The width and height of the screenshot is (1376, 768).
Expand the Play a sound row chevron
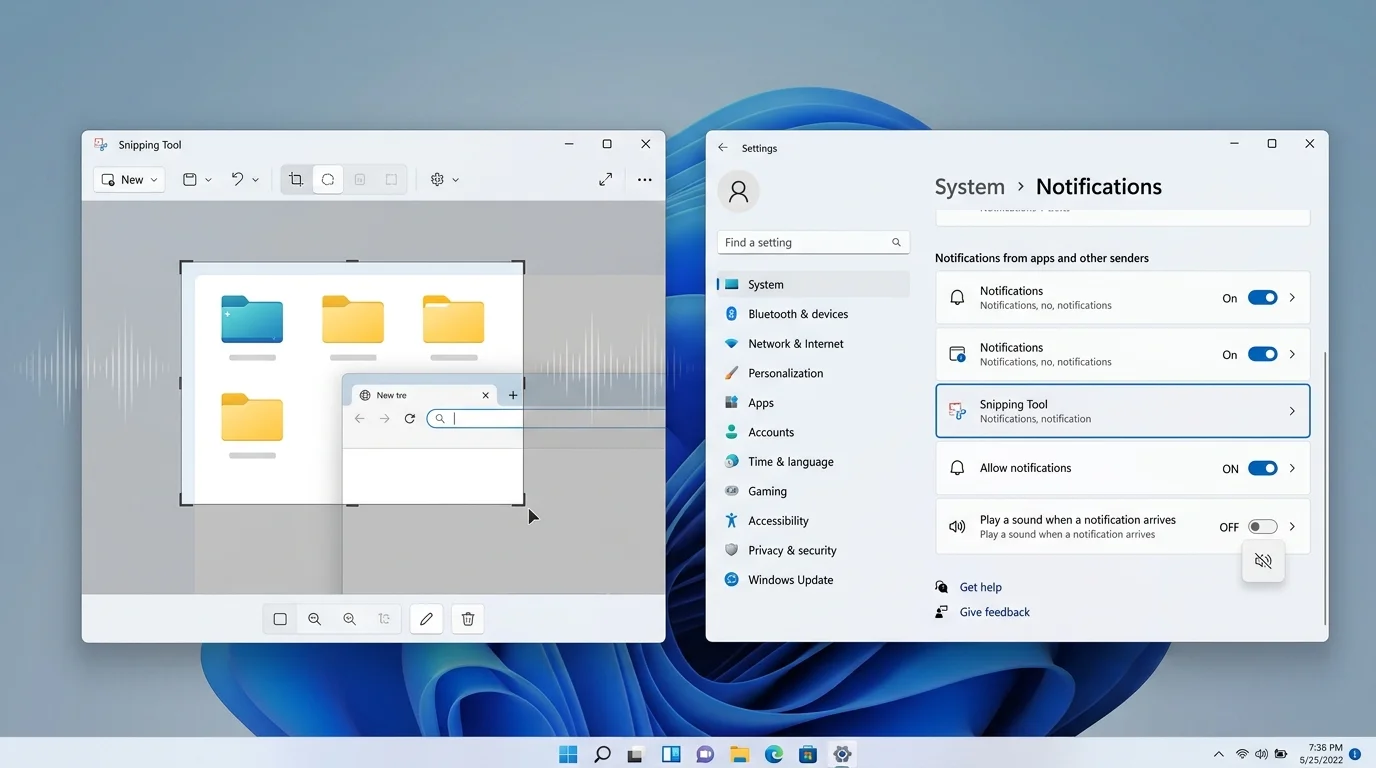click(1292, 527)
